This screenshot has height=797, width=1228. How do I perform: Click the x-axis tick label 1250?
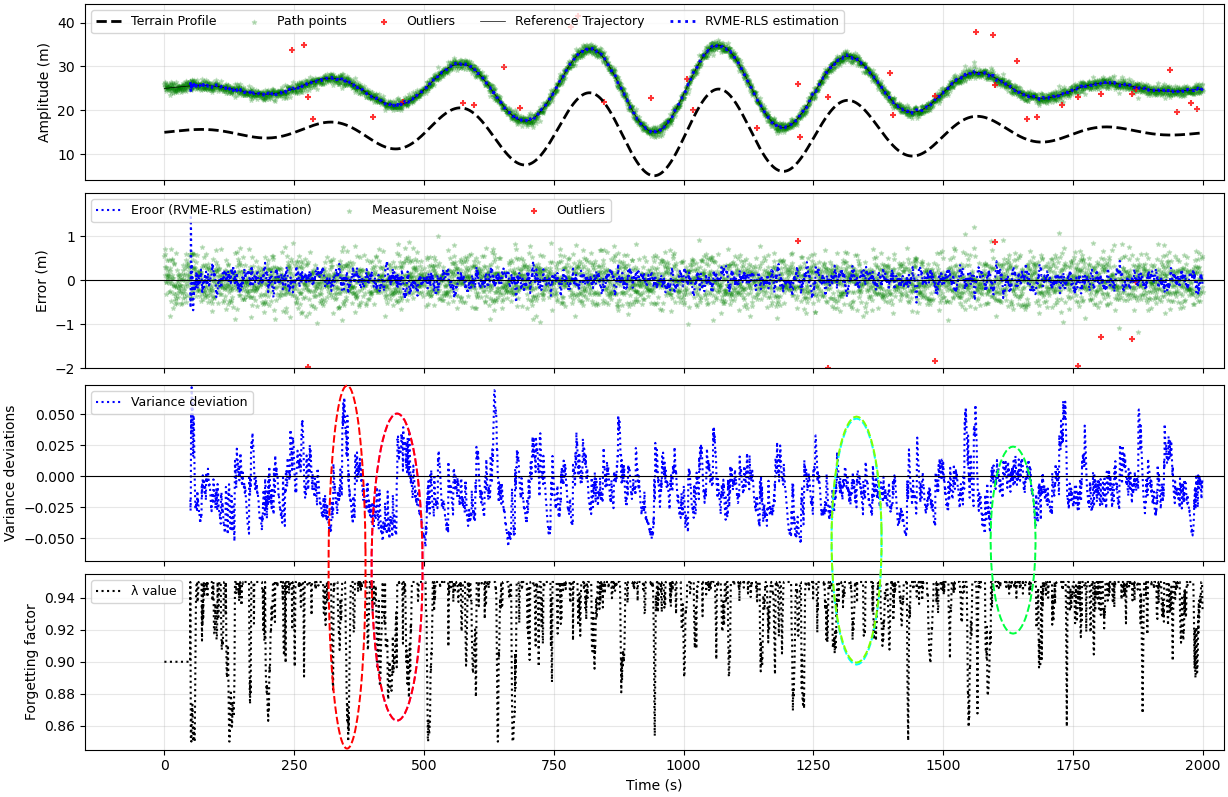813,765
